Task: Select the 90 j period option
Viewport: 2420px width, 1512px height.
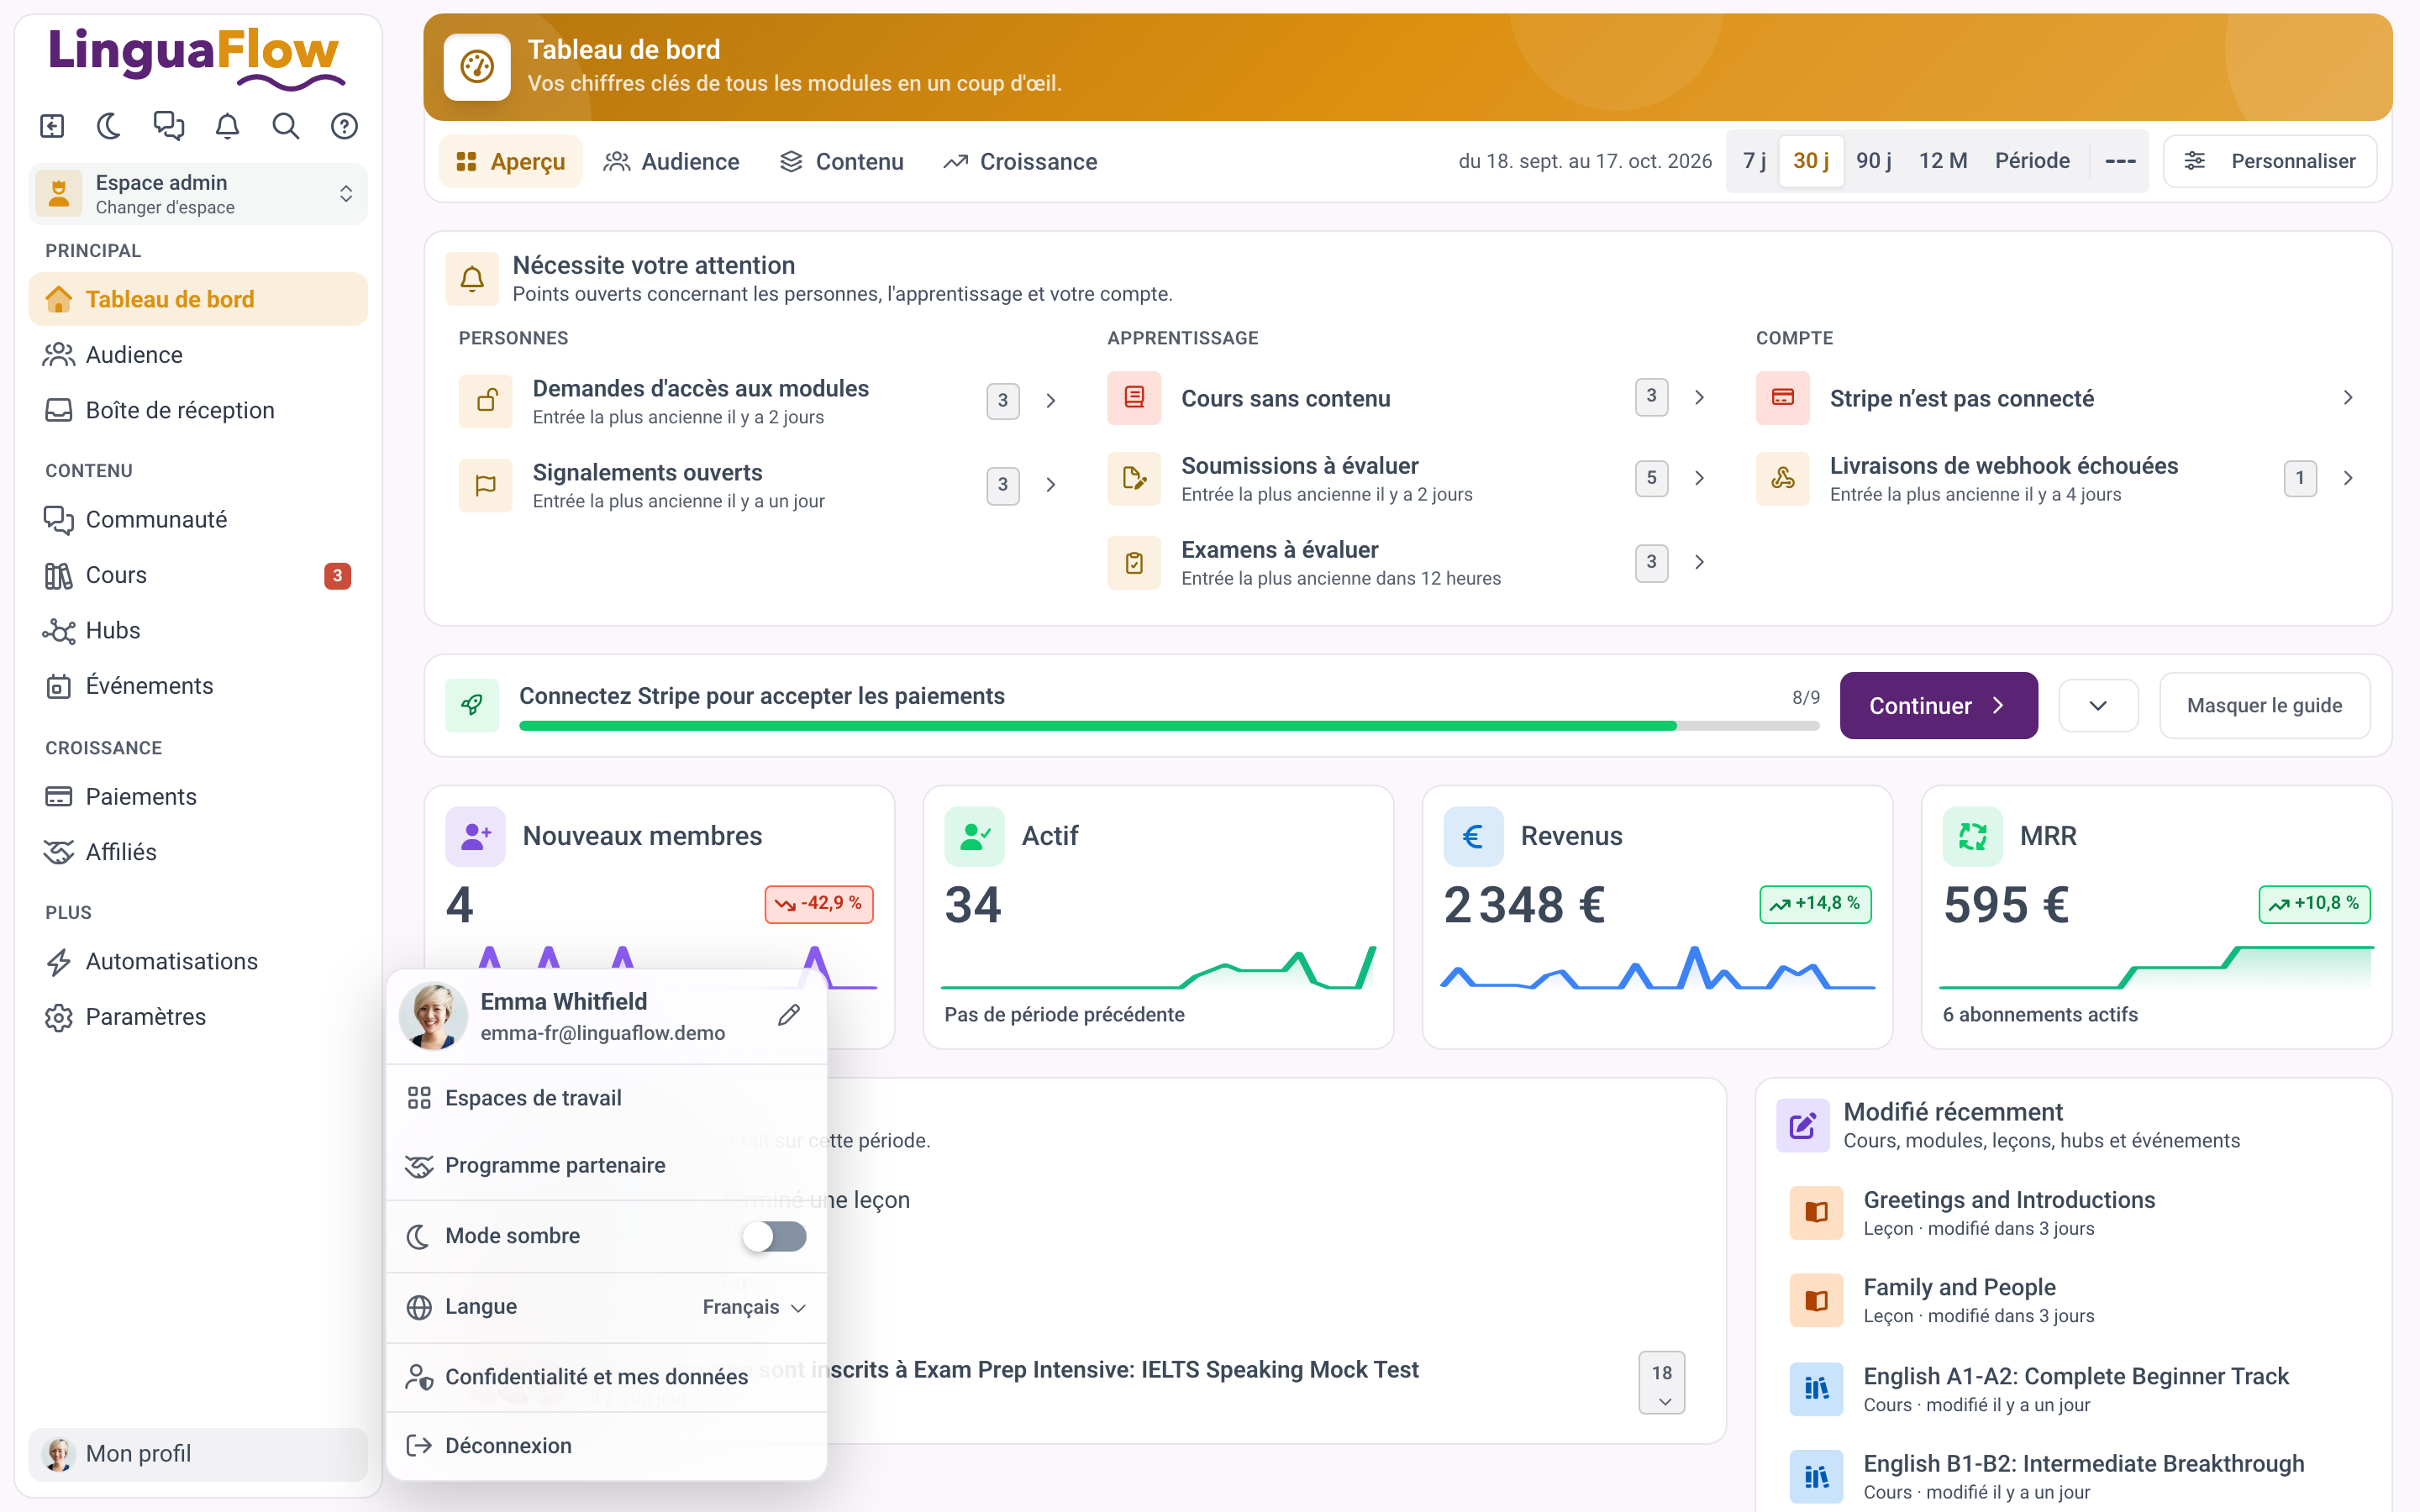Action: coord(1873,161)
